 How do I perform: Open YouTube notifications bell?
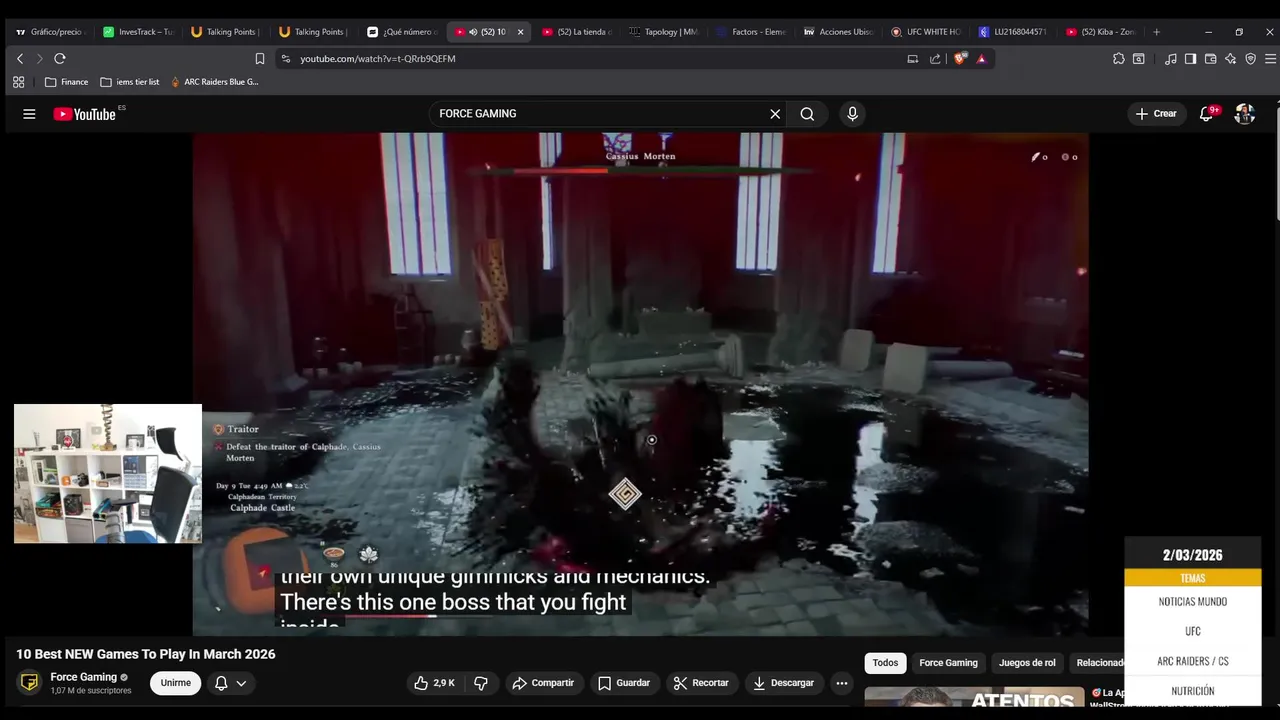point(1206,114)
